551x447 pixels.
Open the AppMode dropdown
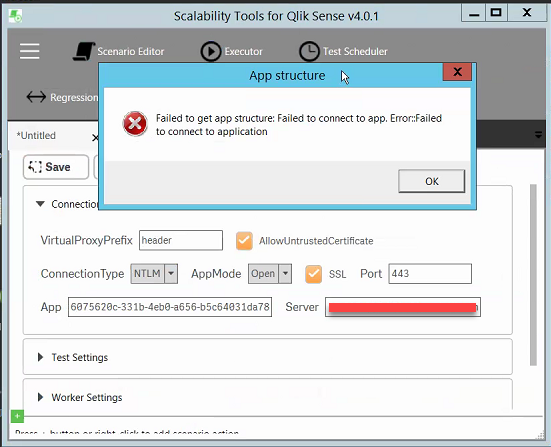point(270,274)
